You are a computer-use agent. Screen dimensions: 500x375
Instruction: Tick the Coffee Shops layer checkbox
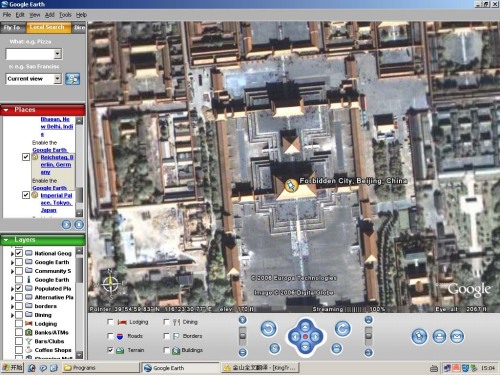(19, 350)
